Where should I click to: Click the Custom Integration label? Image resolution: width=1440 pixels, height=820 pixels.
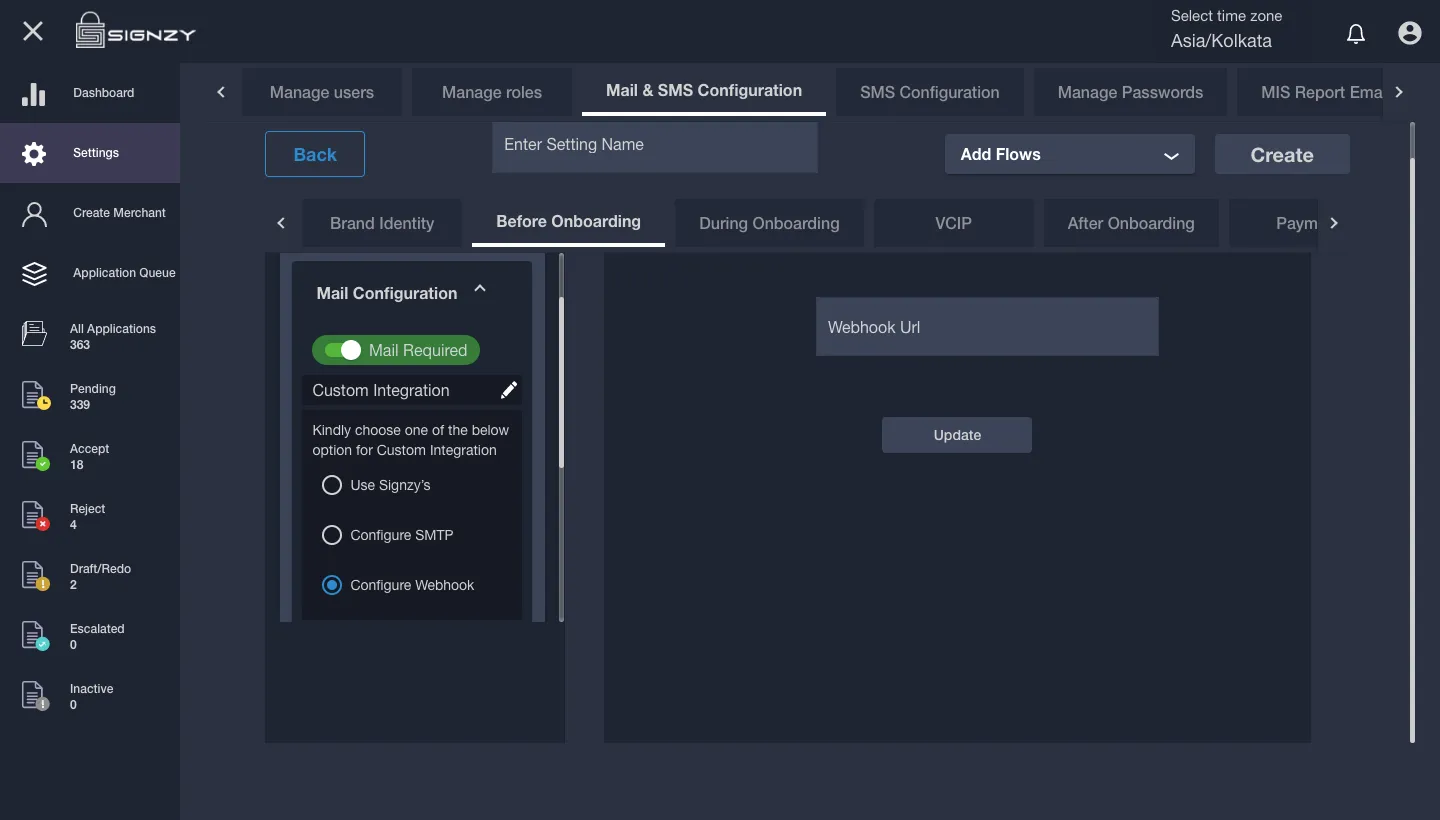381,390
